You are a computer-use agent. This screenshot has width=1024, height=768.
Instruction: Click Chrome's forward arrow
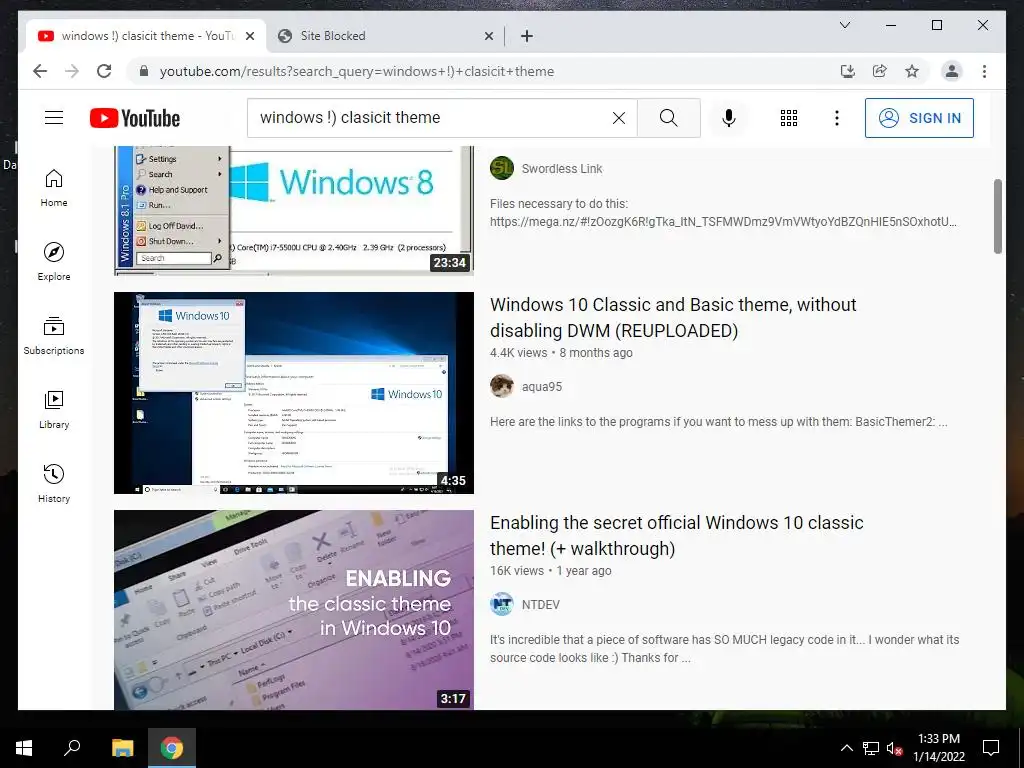(72, 71)
